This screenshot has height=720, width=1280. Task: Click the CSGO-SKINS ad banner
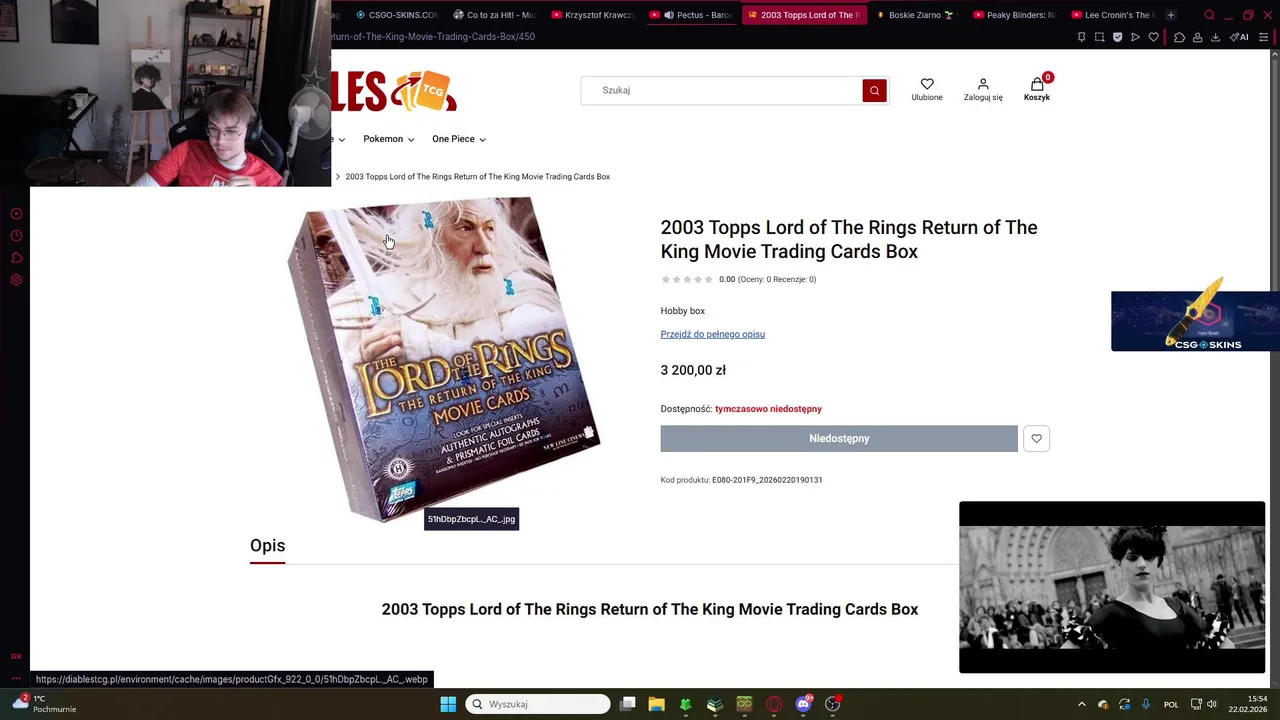click(1195, 321)
